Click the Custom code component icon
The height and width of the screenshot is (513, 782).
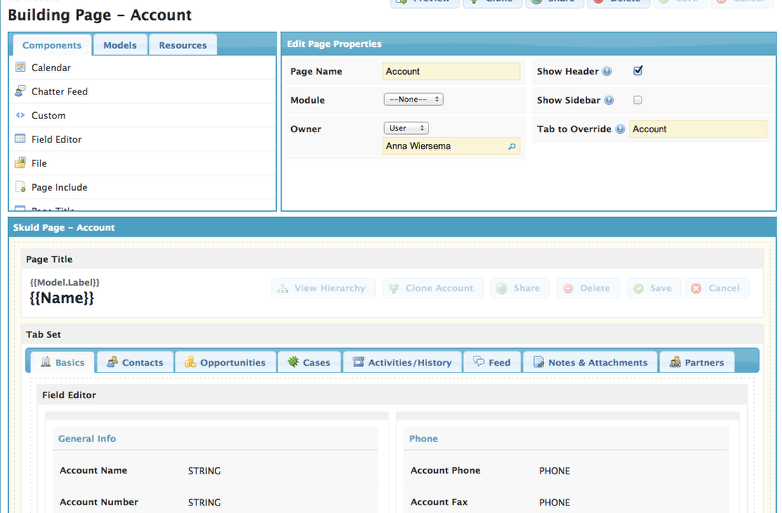[20, 115]
